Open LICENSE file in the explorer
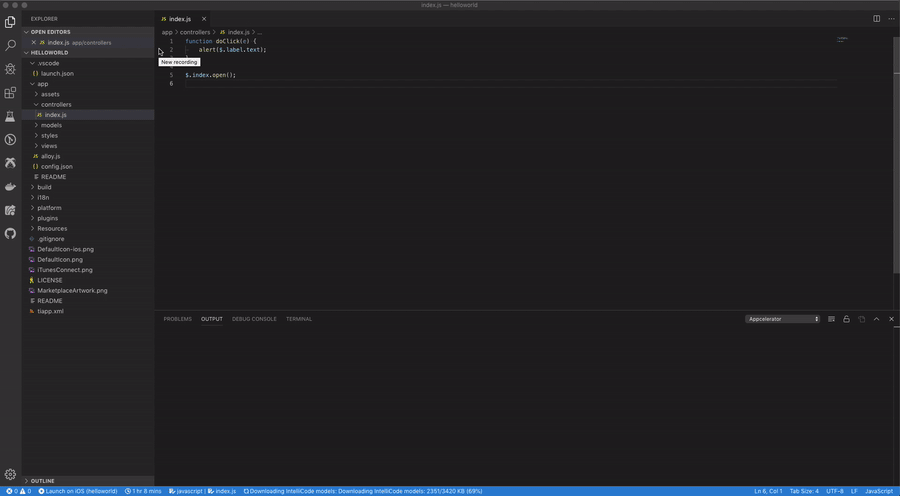This screenshot has width=900, height=496. click(x=88, y=280)
